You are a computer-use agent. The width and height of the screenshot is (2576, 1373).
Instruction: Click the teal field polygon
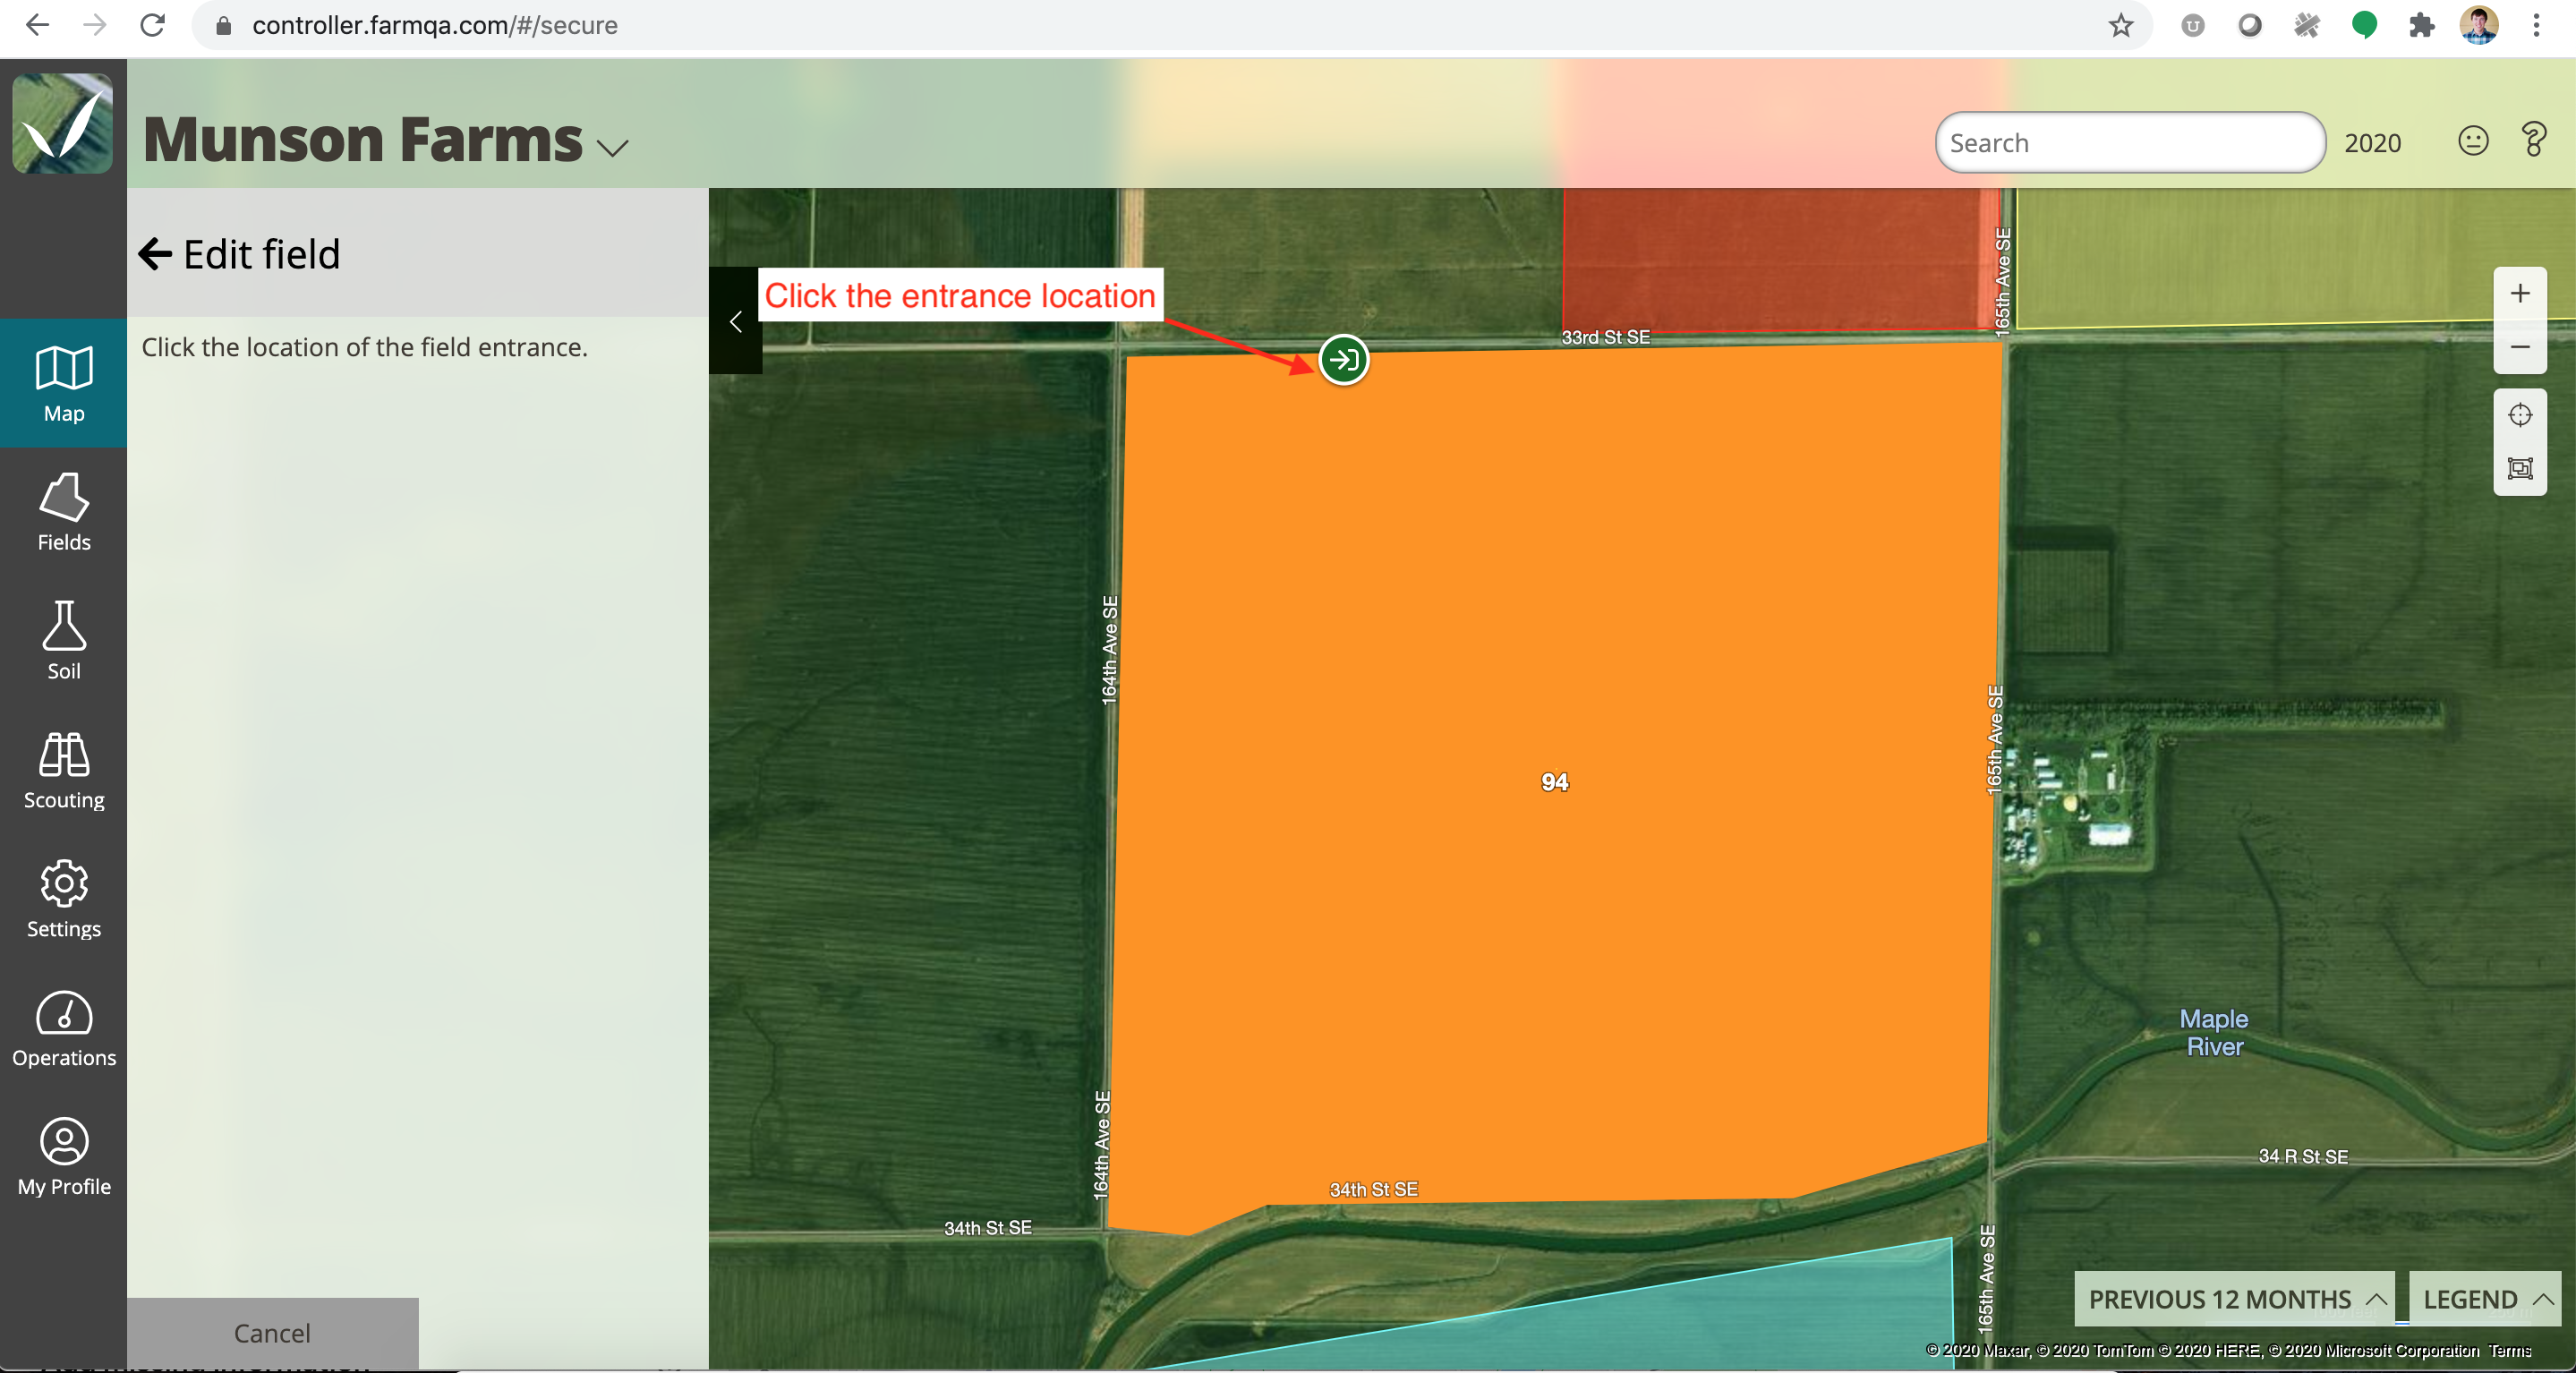1750,1320
